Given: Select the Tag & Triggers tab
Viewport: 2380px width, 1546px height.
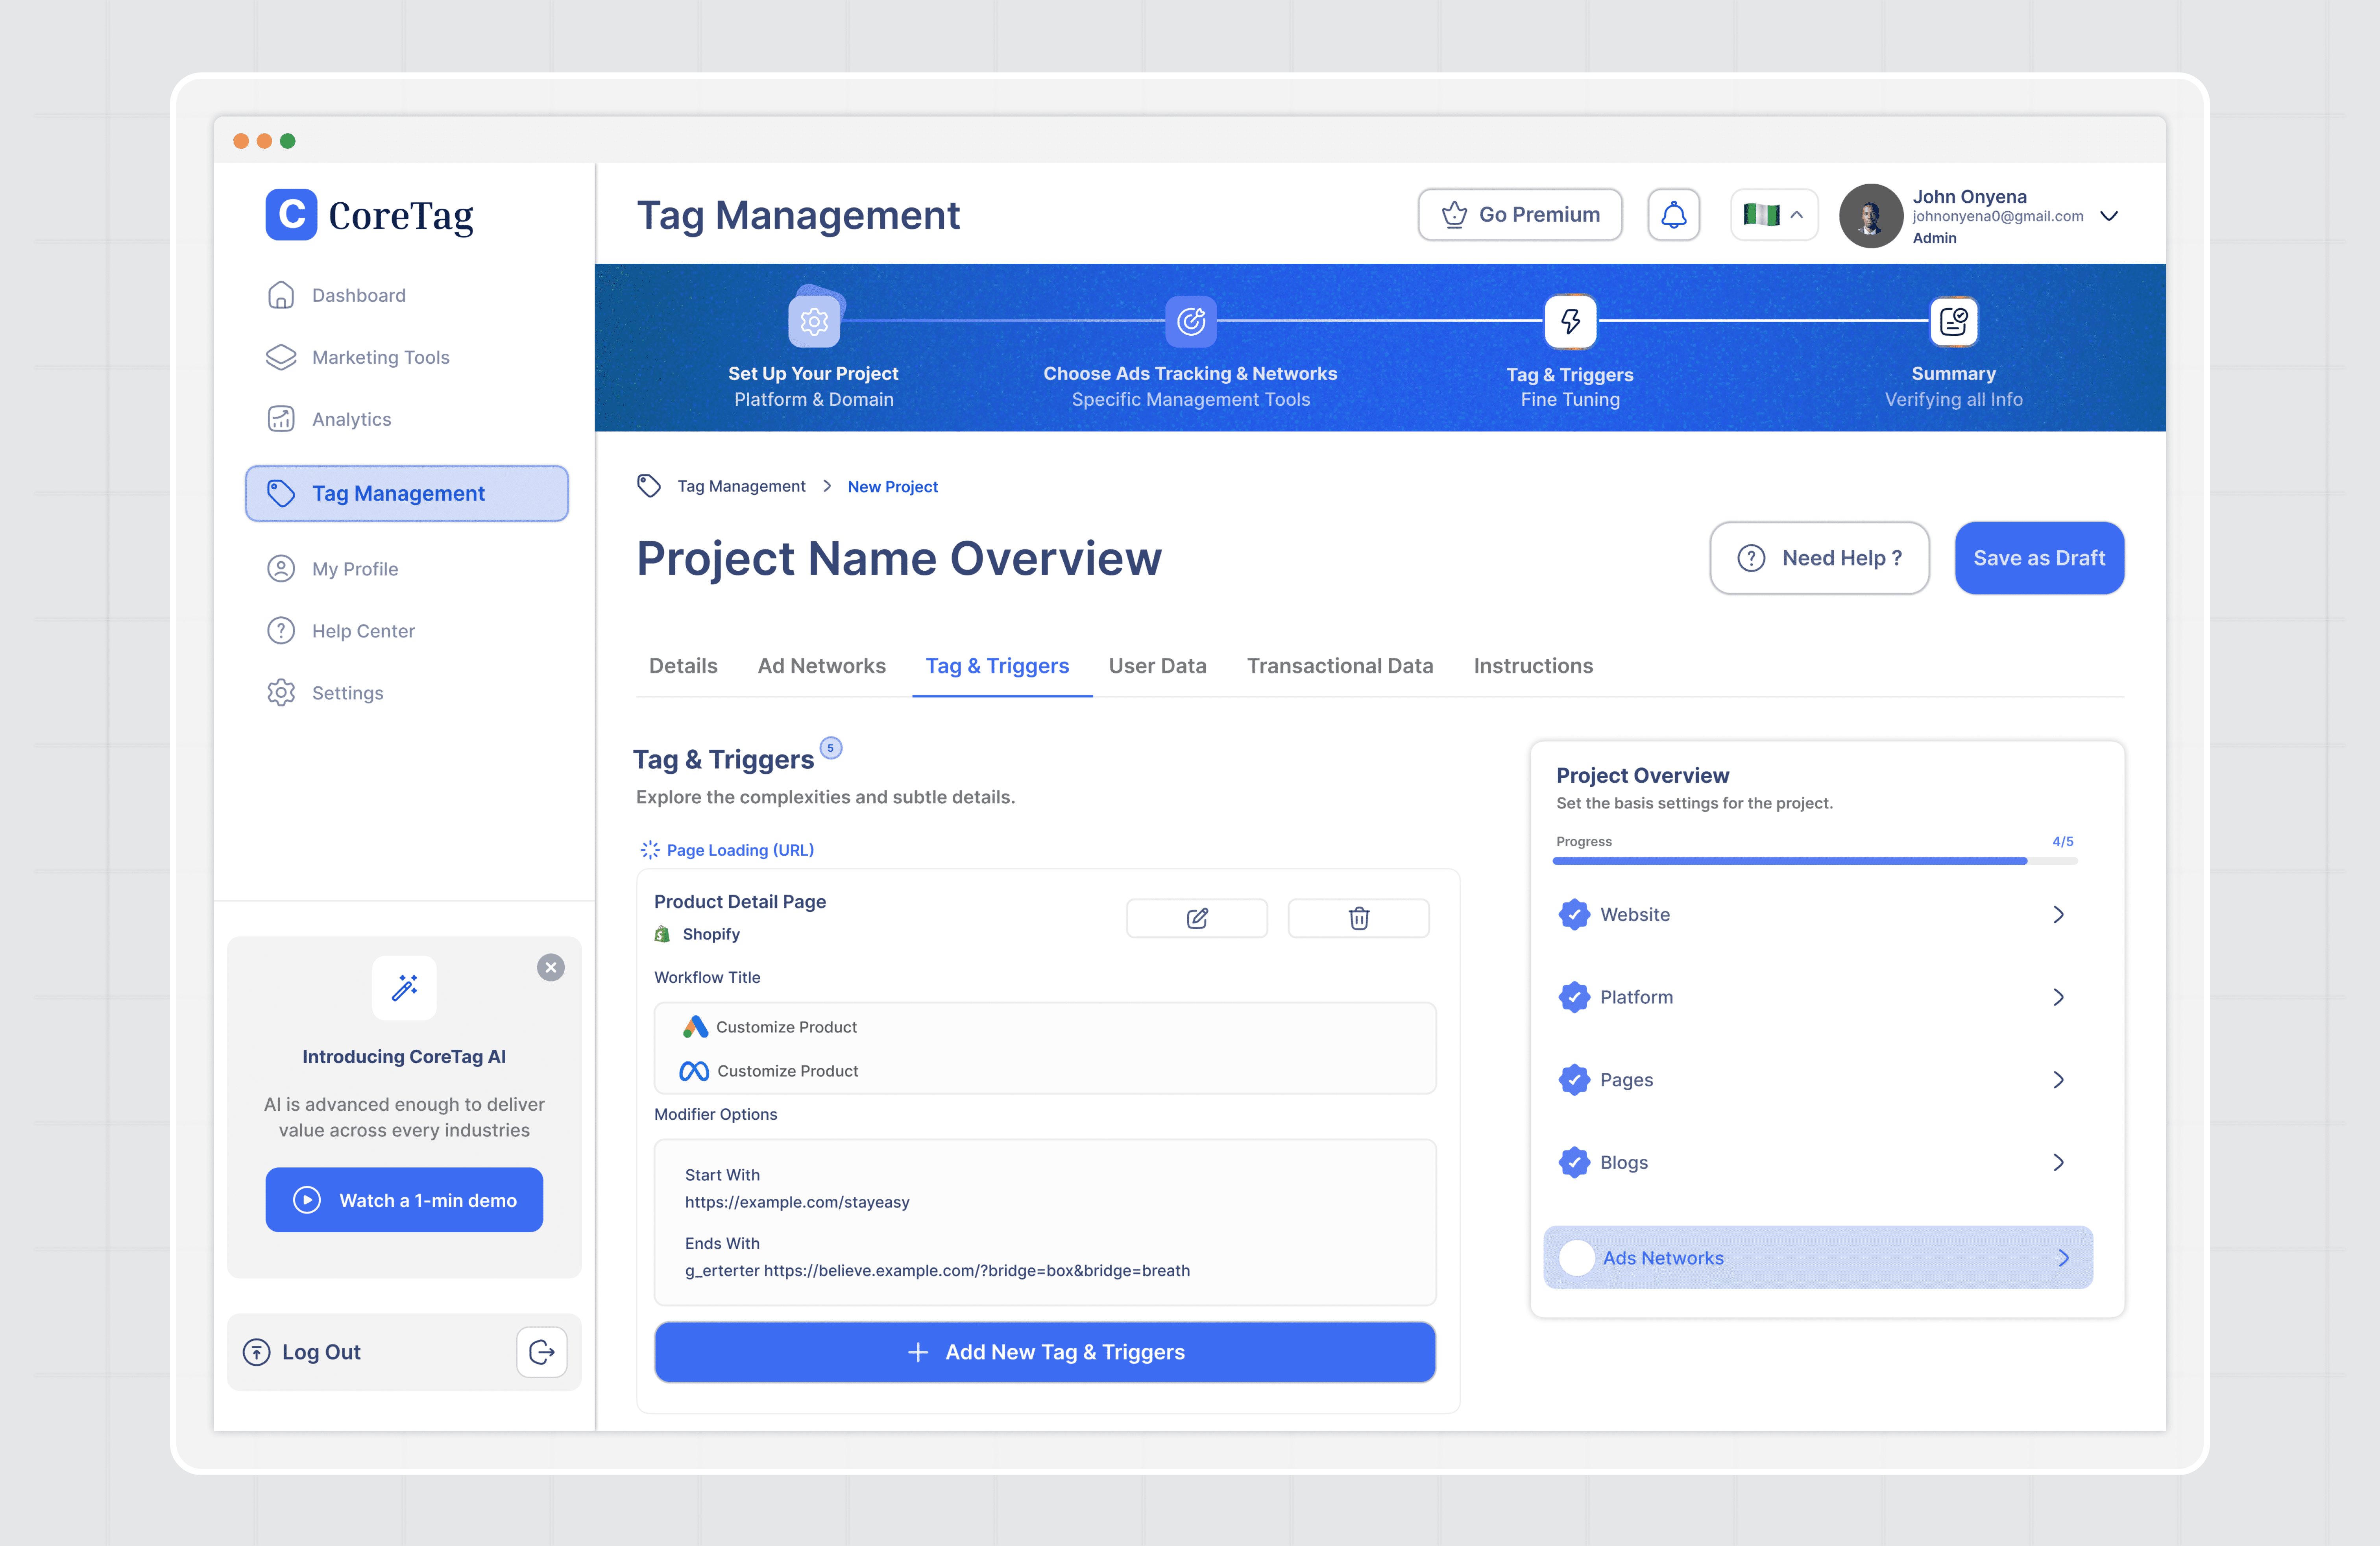Looking at the screenshot, I should click(x=997, y=666).
